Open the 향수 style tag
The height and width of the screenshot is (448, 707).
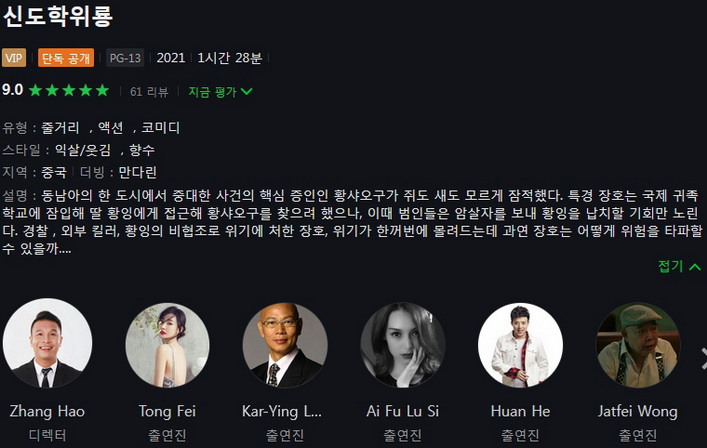point(142,150)
